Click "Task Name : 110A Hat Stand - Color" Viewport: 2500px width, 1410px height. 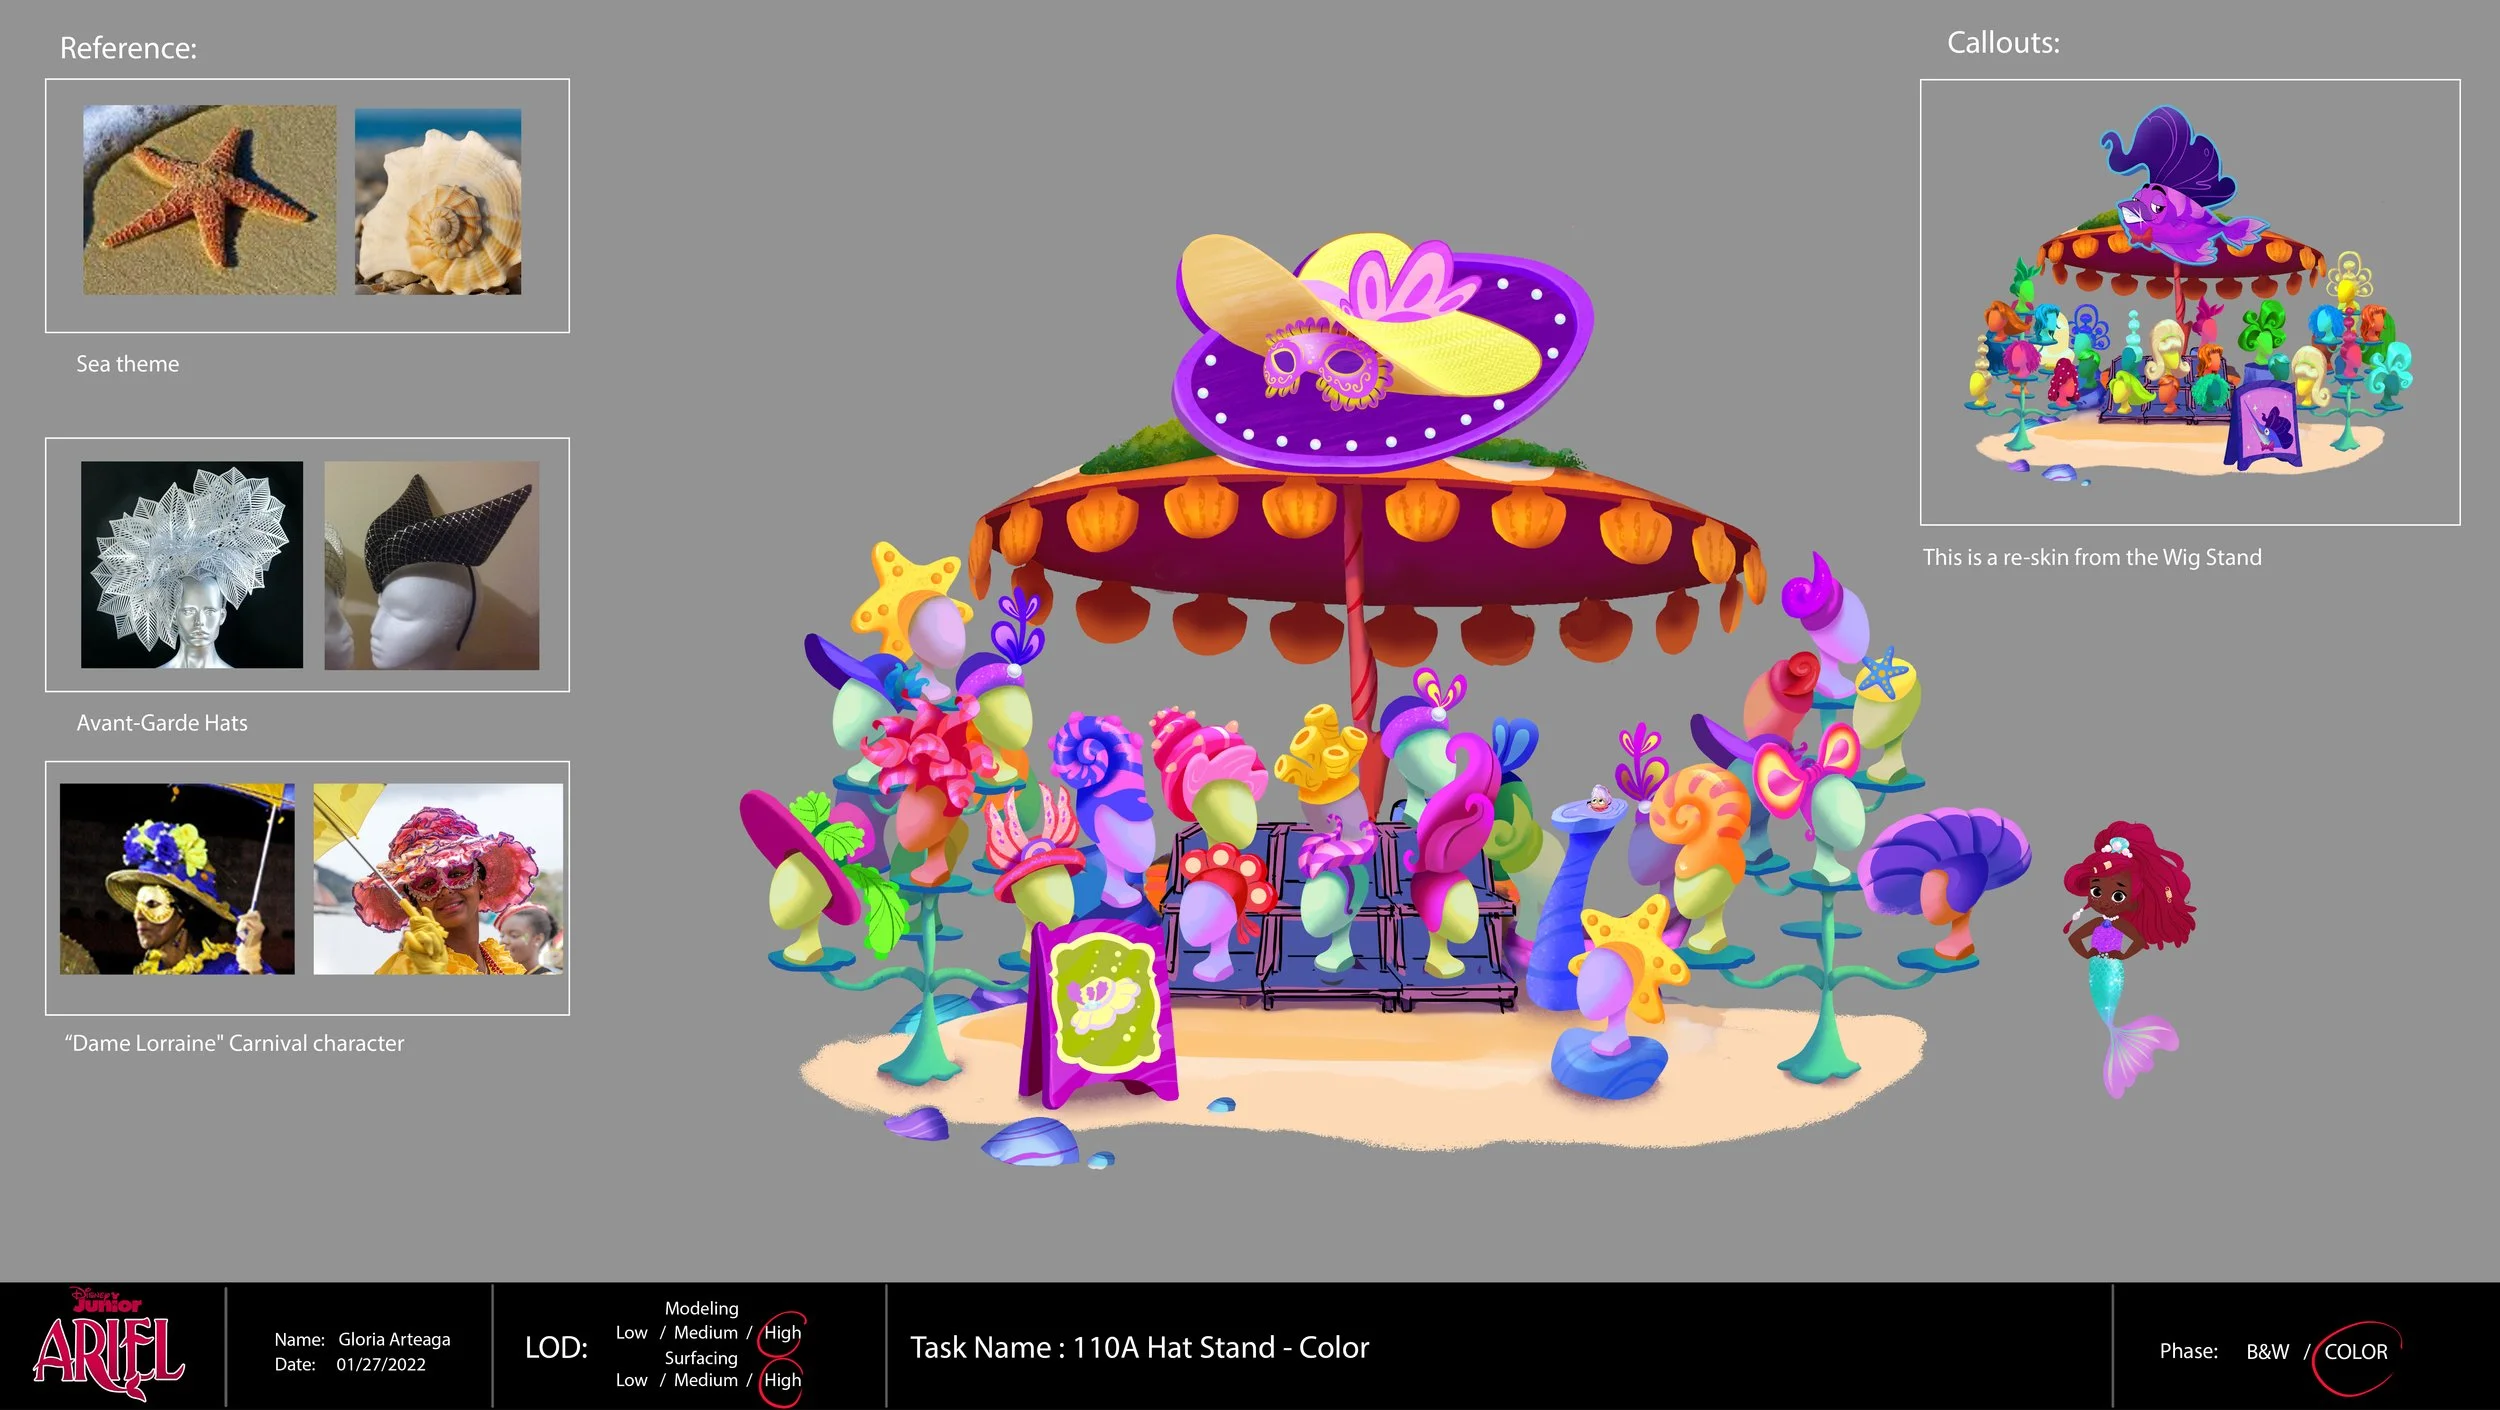point(1139,1347)
